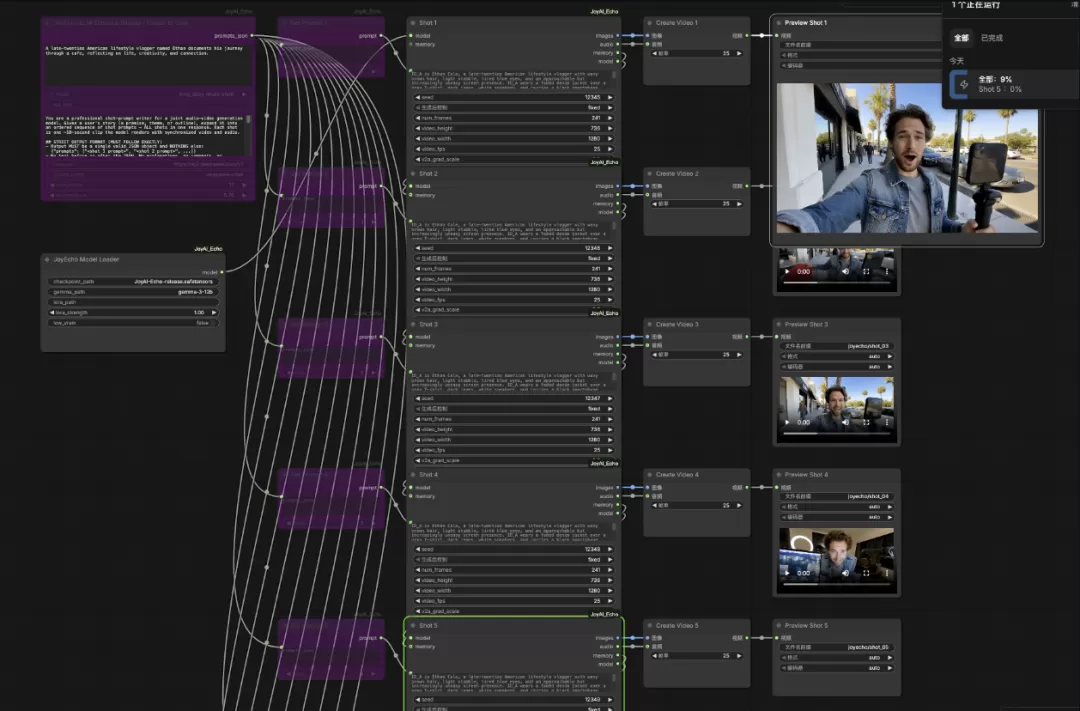The image size is (1080, 711).
Task: Collapse the Preview Shot 4 node title dot
Action: pos(778,475)
